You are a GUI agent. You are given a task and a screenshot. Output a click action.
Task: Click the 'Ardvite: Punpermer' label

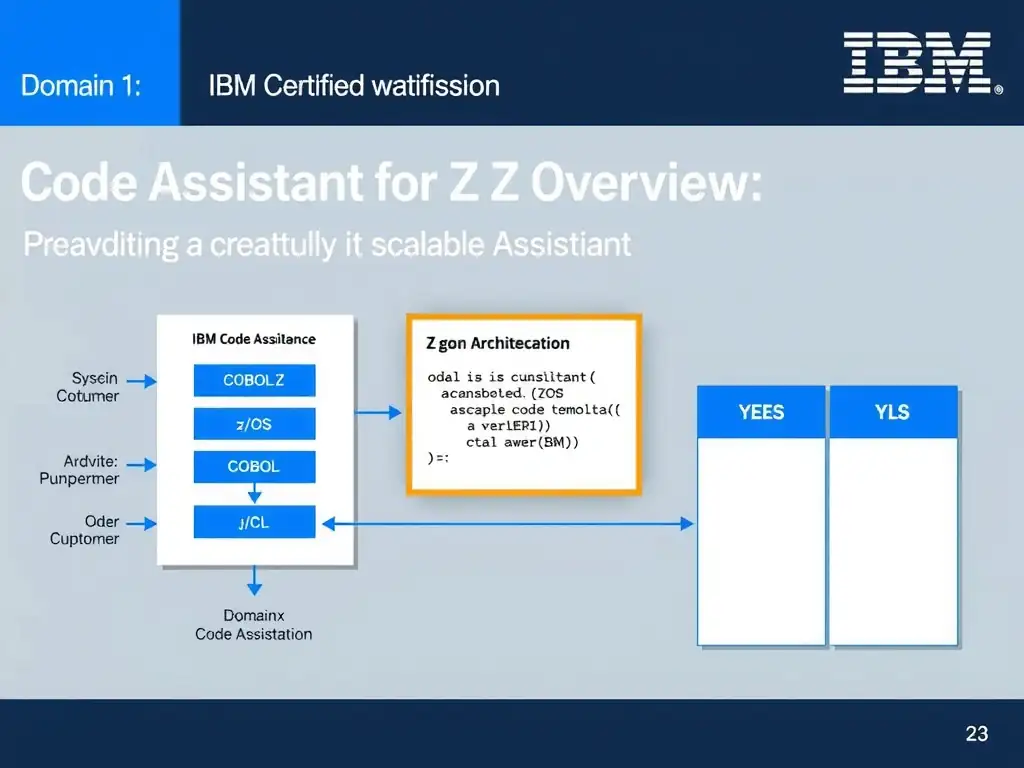pos(80,470)
